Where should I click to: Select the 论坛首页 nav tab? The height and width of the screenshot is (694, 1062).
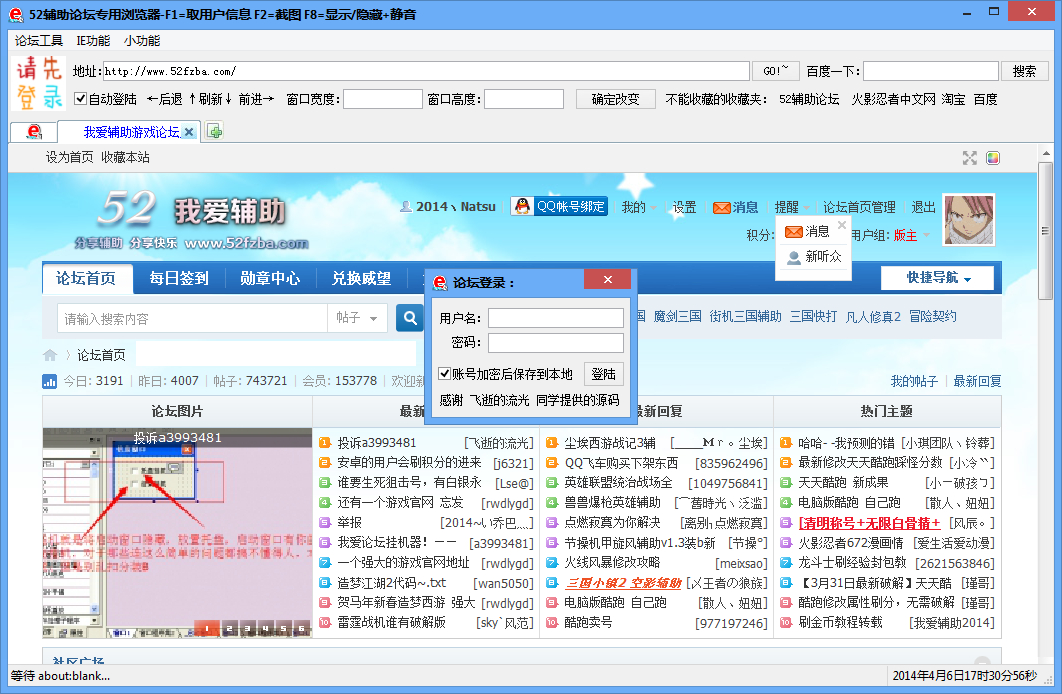coord(86,278)
